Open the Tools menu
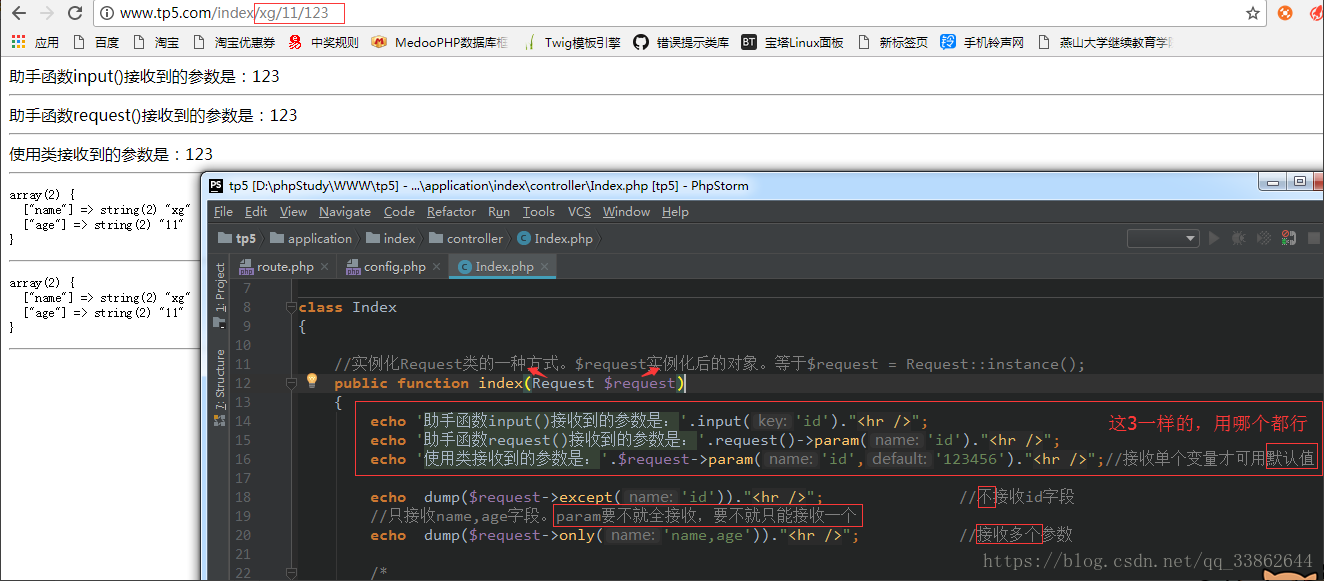Image resolution: width=1324 pixels, height=581 pixels. pos(538,211)
